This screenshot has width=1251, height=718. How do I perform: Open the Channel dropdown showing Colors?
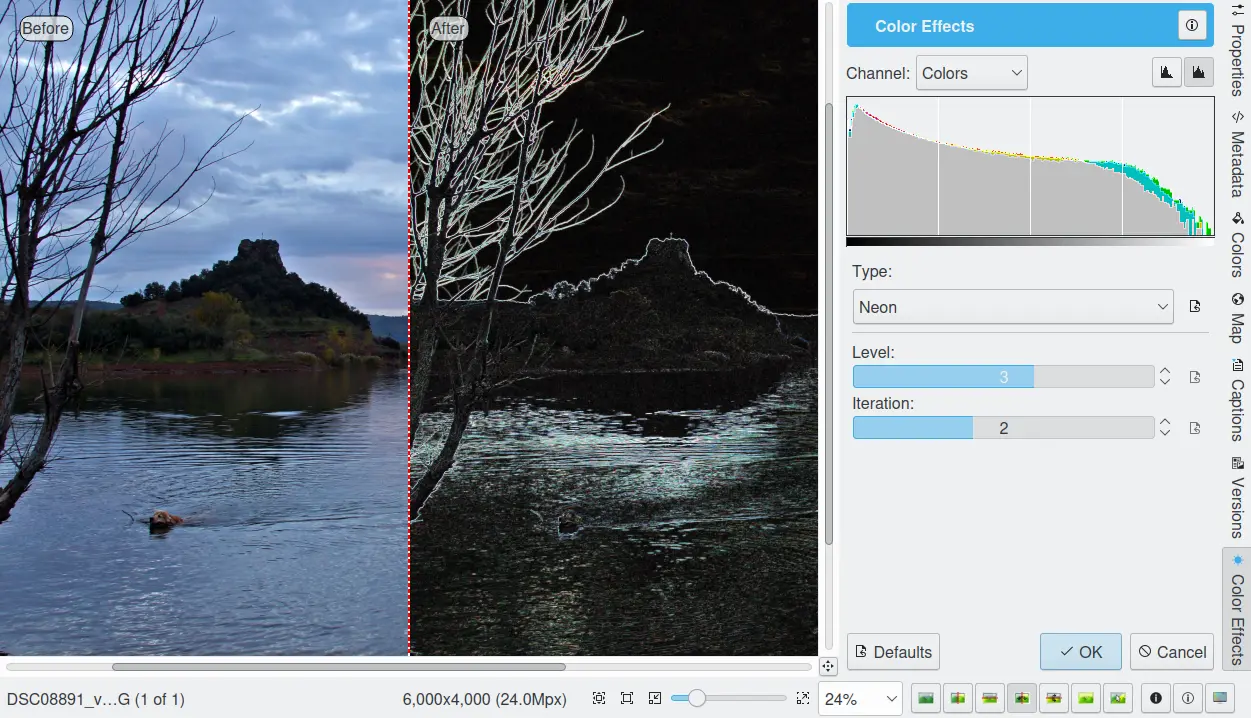[972, 73]
